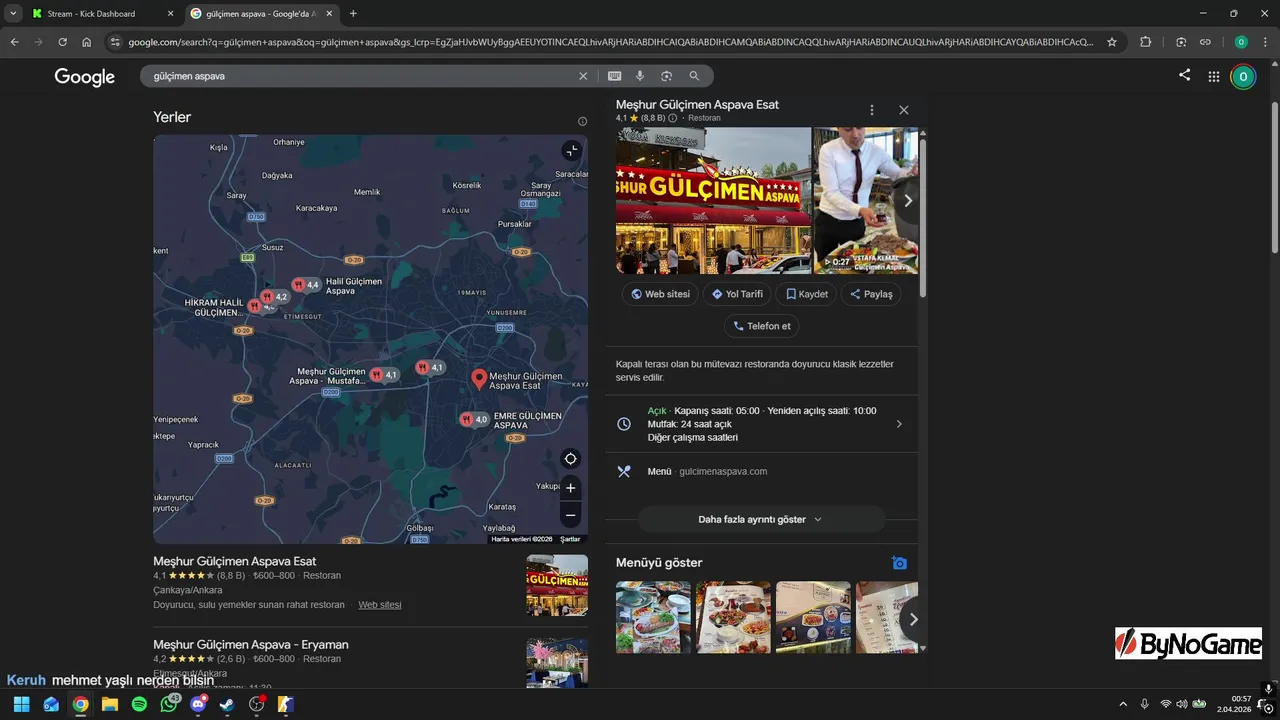
Task: Play the 0:27 video thumbnail
Action: [x=865, y=200]
